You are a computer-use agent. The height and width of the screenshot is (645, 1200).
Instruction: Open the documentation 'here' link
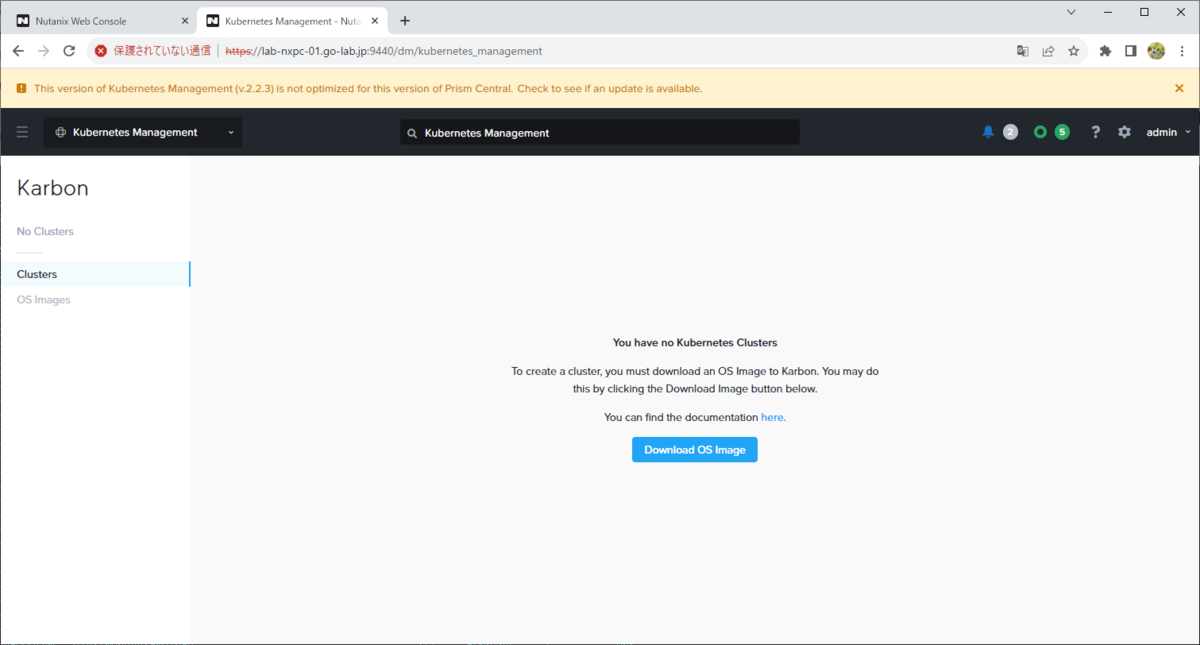tap(773, 417)
